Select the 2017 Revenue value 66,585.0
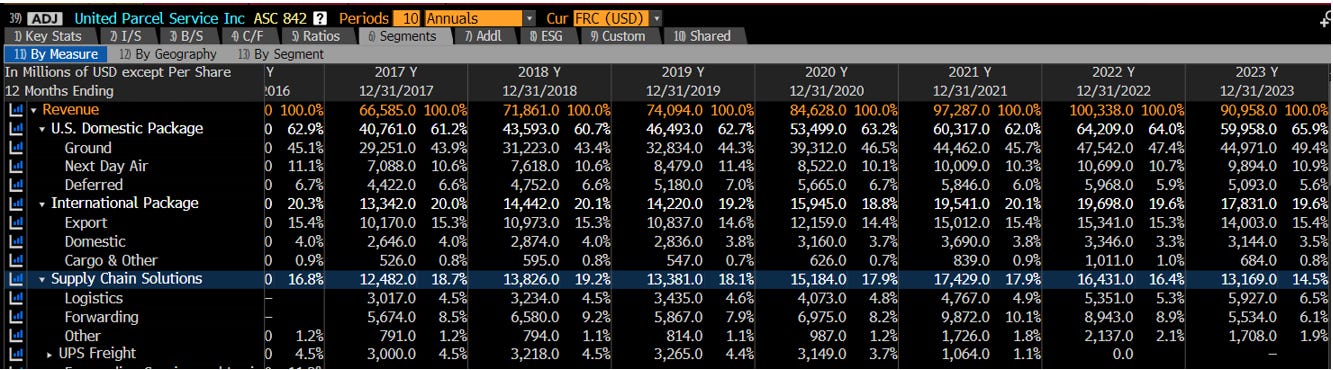Viewport: 1333px width, 370px height. [x=388, y=110]
